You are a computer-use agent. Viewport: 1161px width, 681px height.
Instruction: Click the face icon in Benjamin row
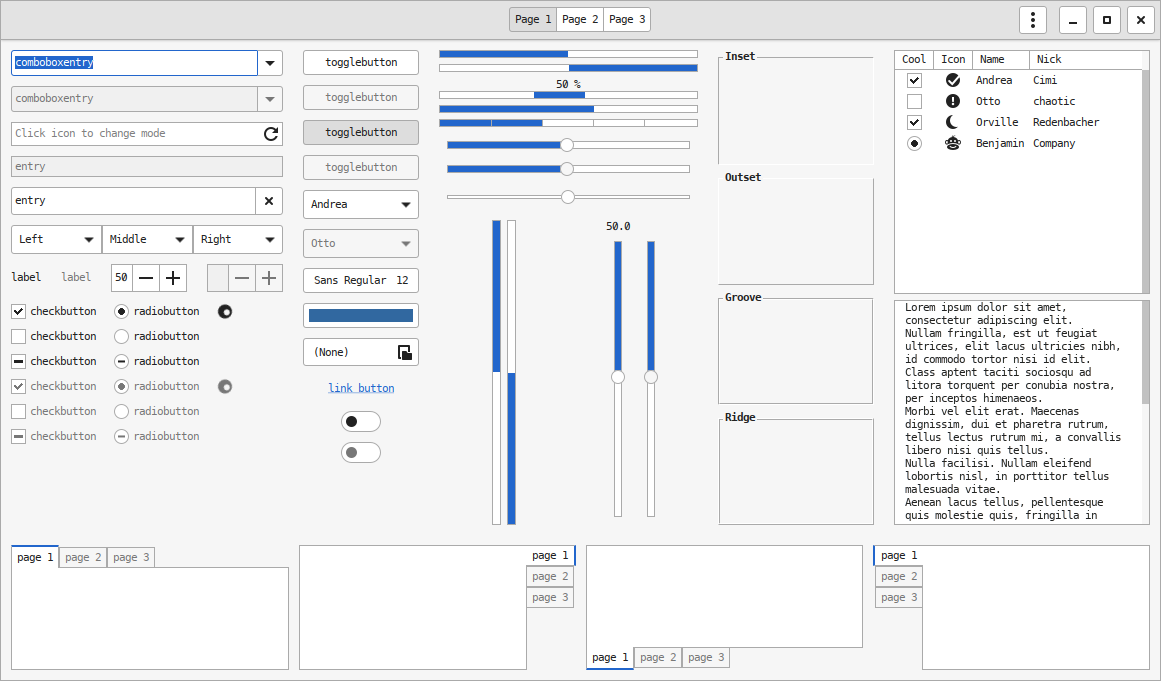click(x=953, y=144)
